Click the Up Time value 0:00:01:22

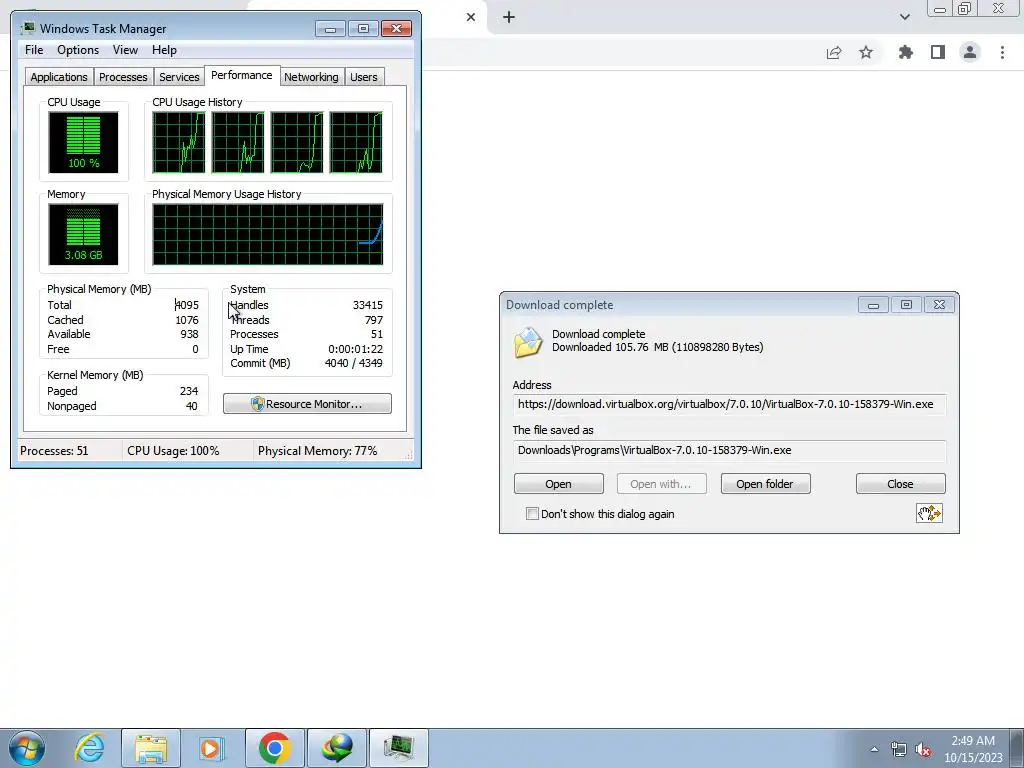[x=355, y=349]
